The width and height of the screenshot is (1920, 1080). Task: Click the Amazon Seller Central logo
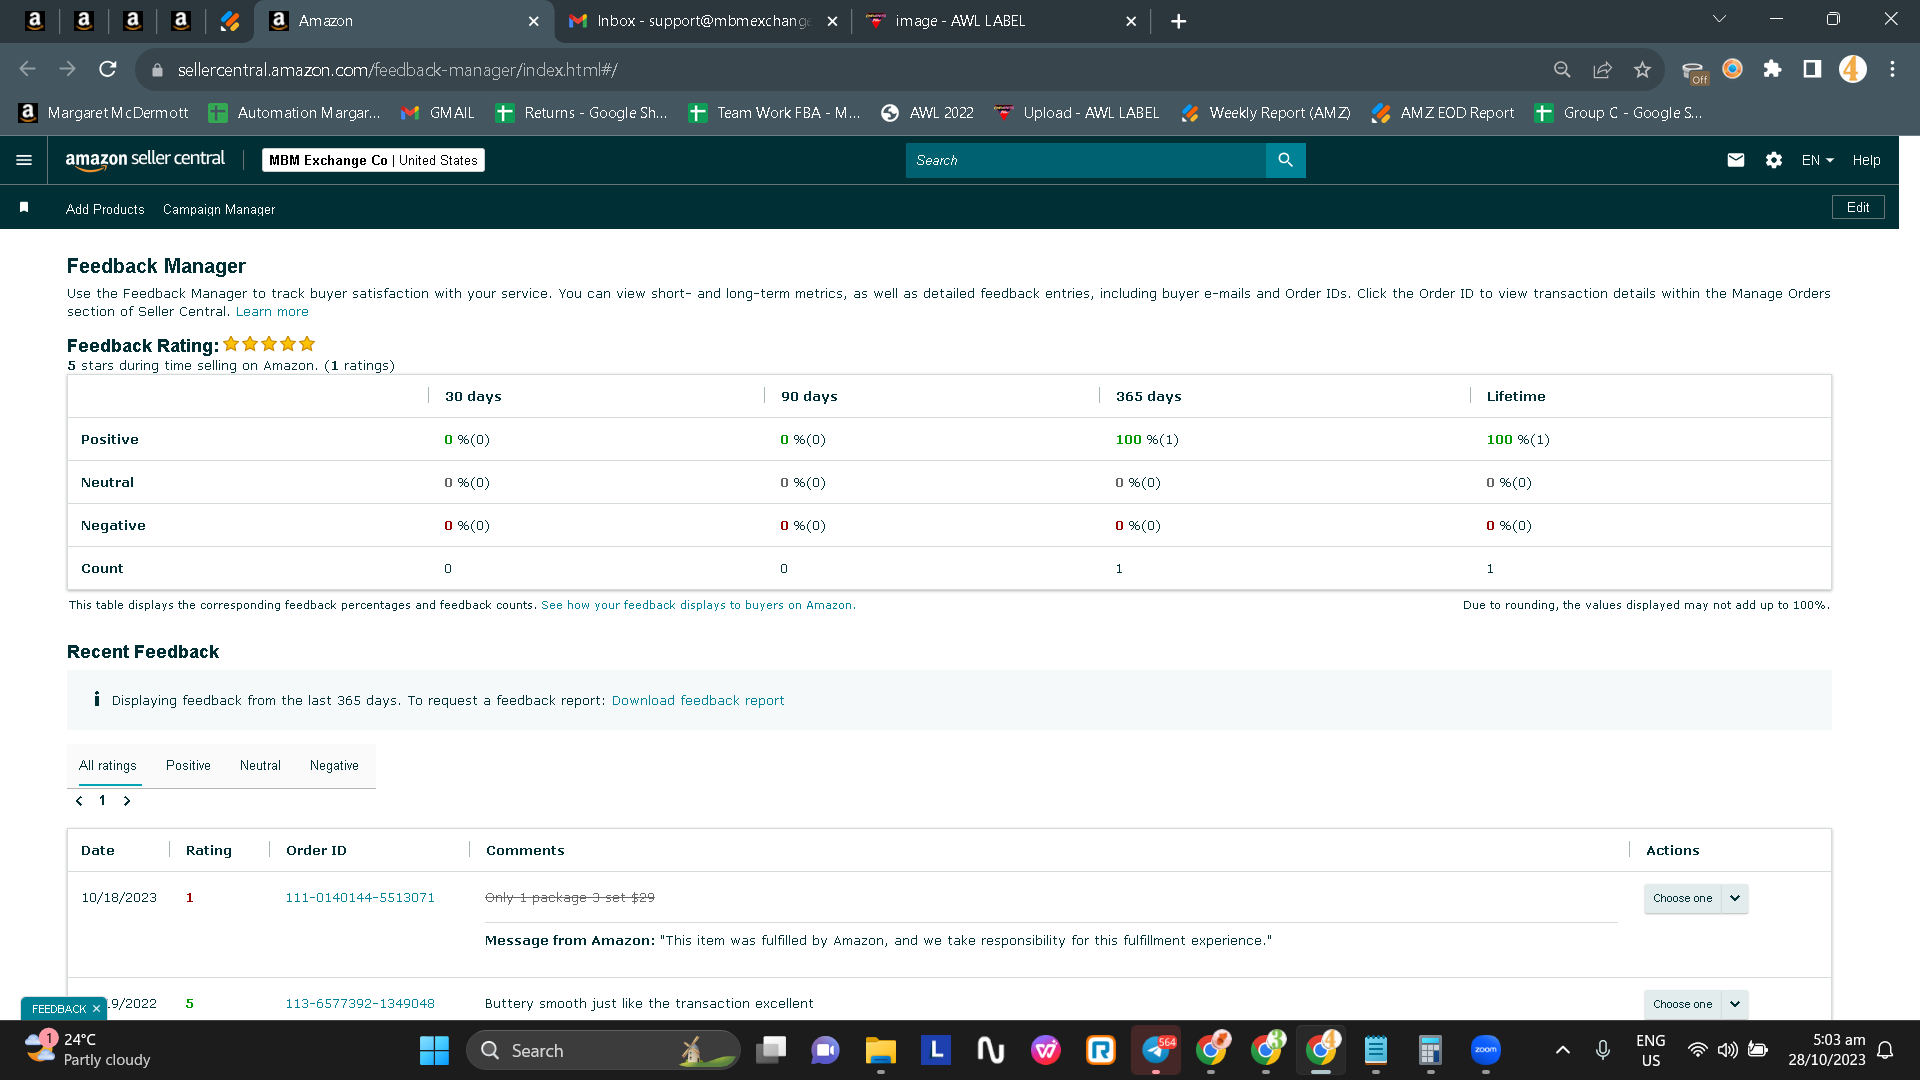click(x=145, y=160)
